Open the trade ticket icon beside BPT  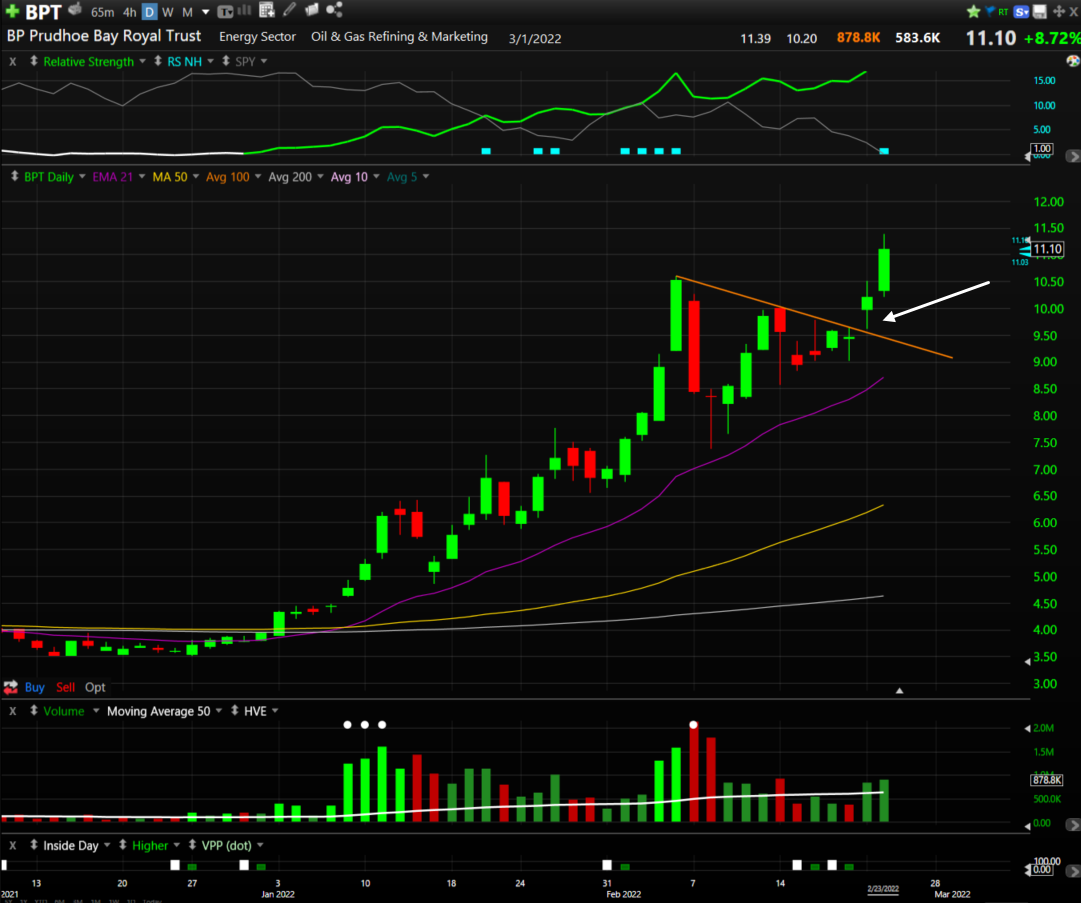[75, 10]
